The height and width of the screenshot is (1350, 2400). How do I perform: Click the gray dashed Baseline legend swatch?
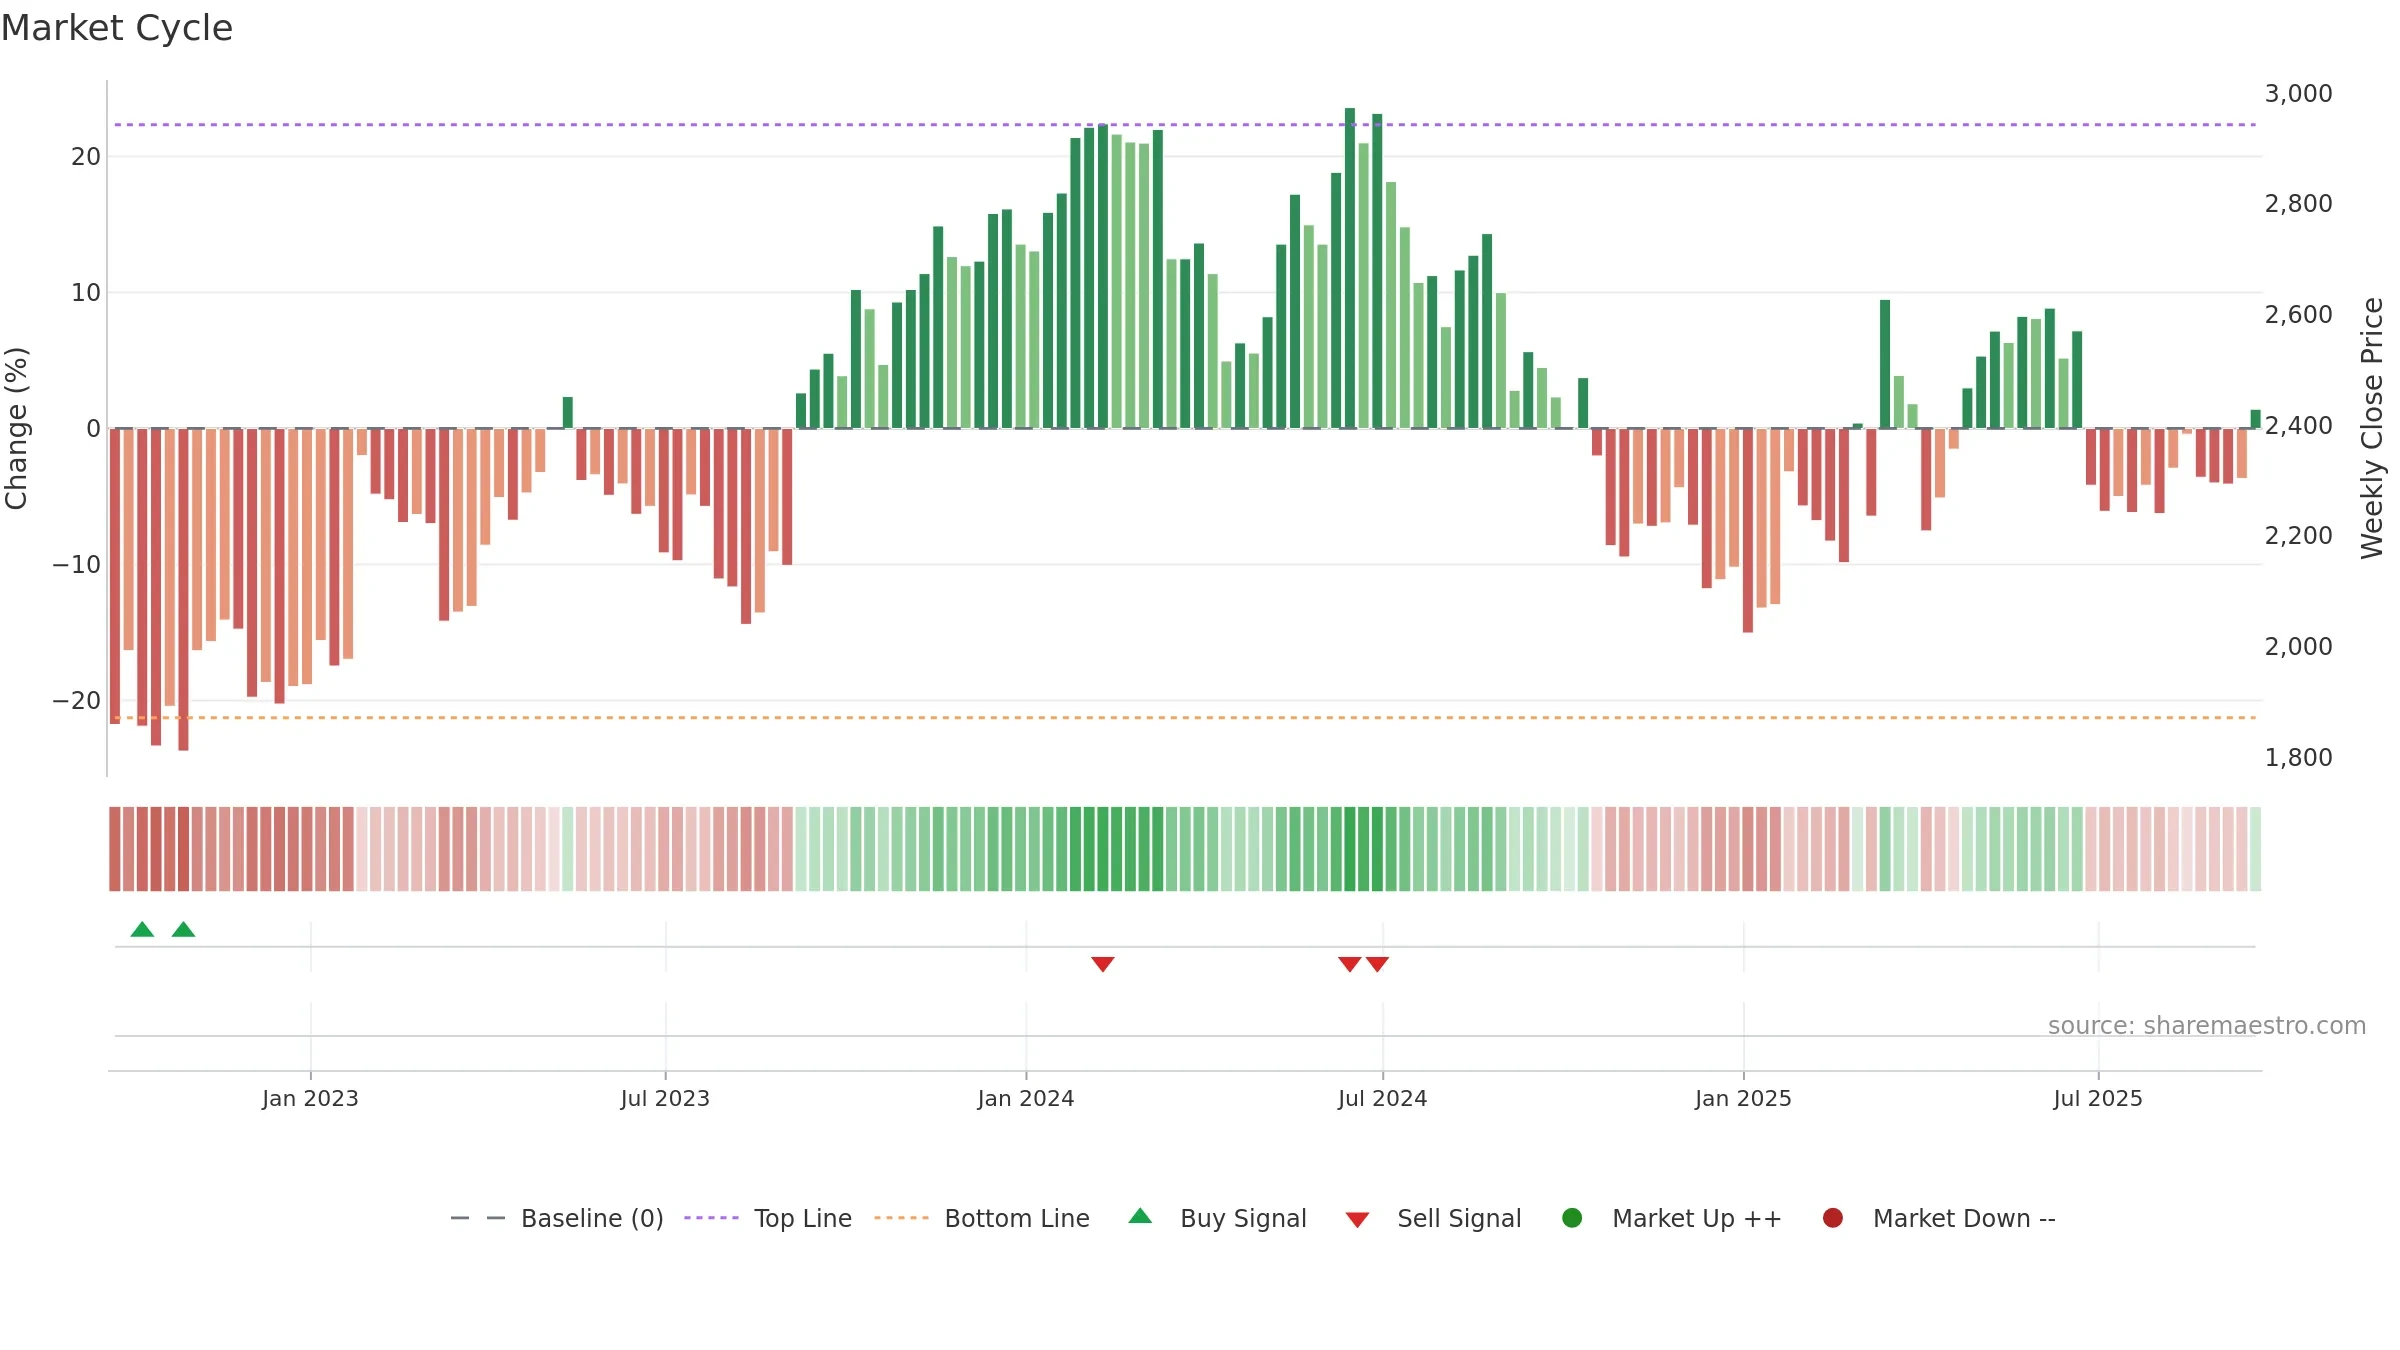coord(478,1218)
